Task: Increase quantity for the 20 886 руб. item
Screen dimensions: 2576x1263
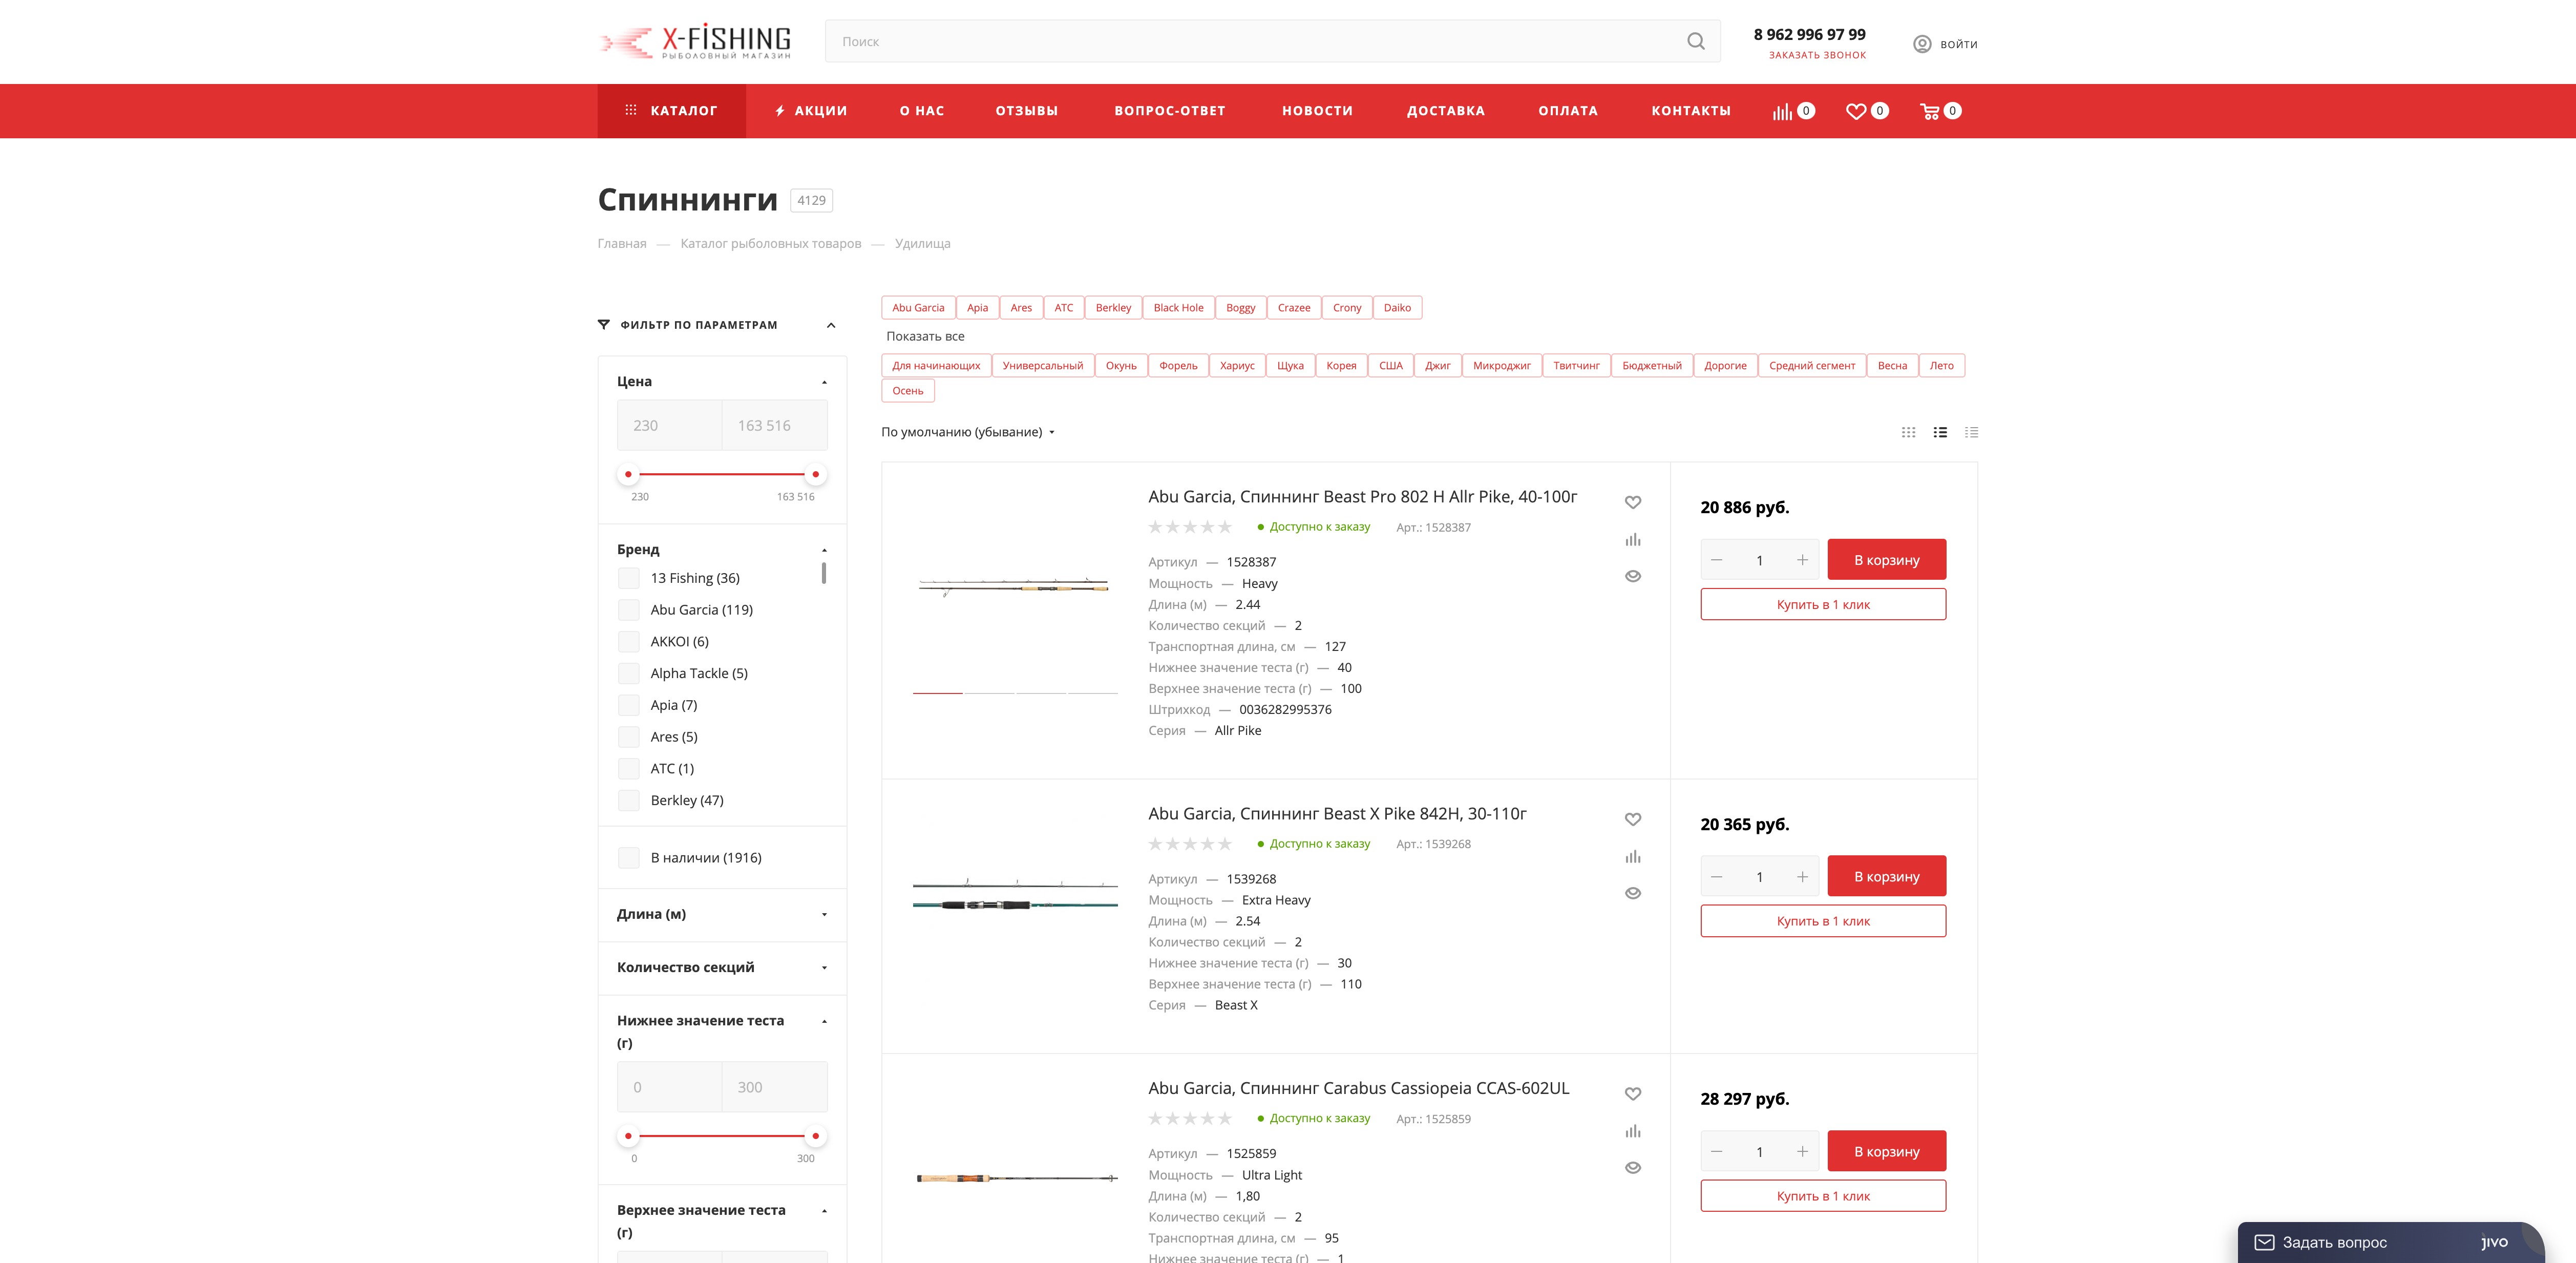Action: click(1801, 560)
